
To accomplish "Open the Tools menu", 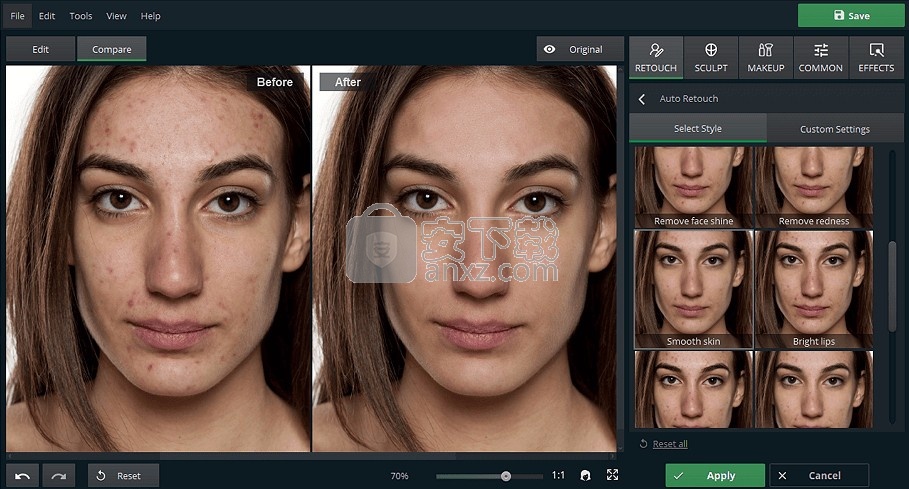I will (x=81, y=16).
